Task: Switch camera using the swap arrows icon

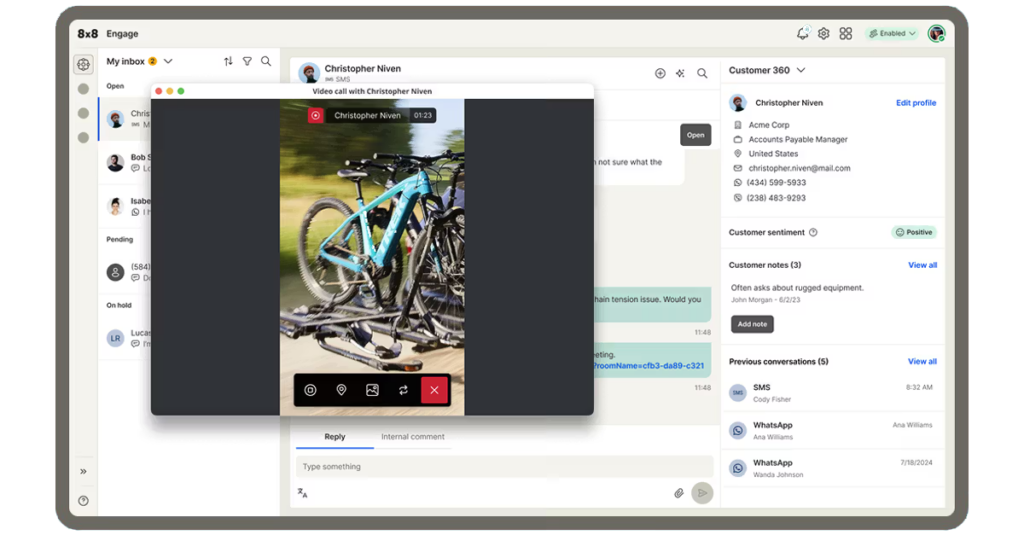Action: (403, 390)
